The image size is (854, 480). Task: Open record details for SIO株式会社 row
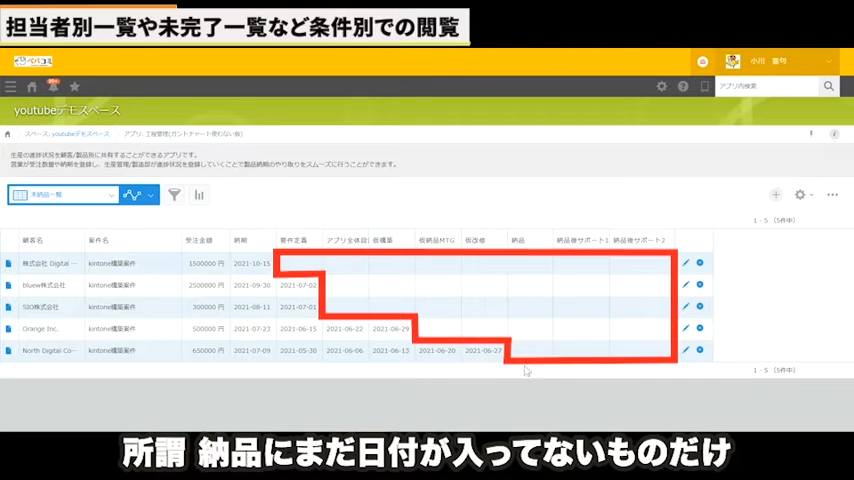(8, 307)
